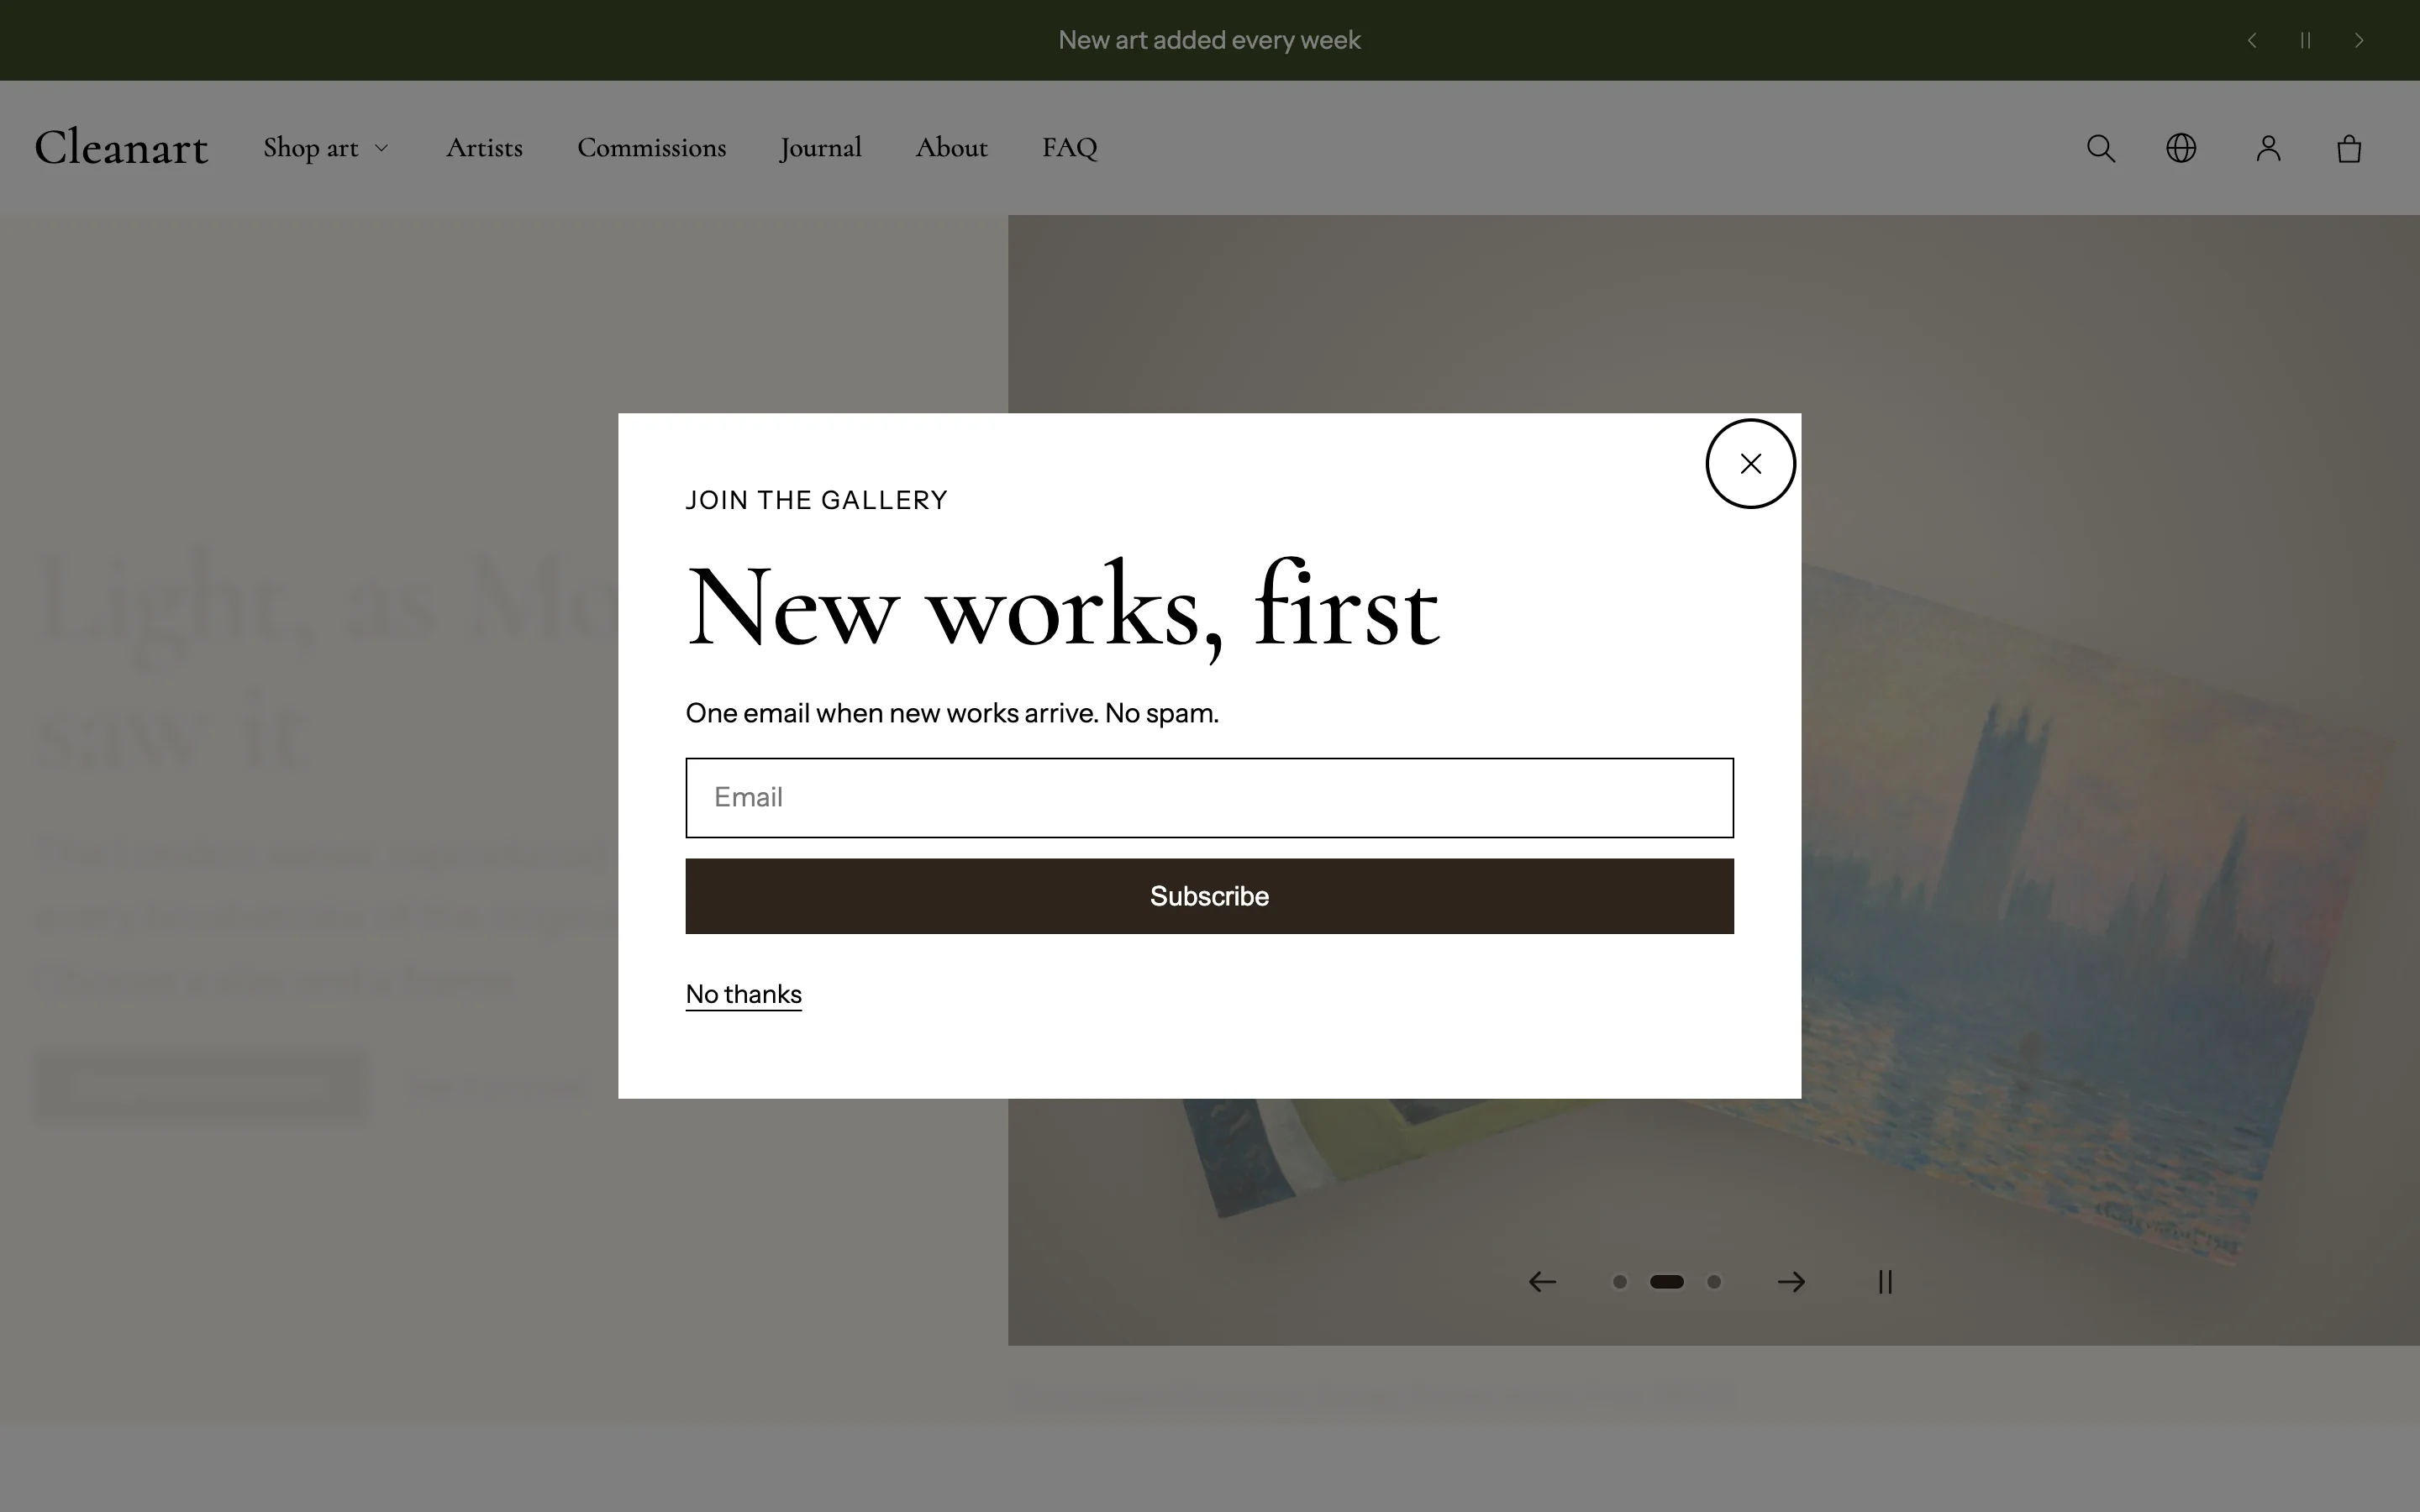Pause the announcement bar rotation
This screenshot has width=2420, height=1512.
[2305, 40]
